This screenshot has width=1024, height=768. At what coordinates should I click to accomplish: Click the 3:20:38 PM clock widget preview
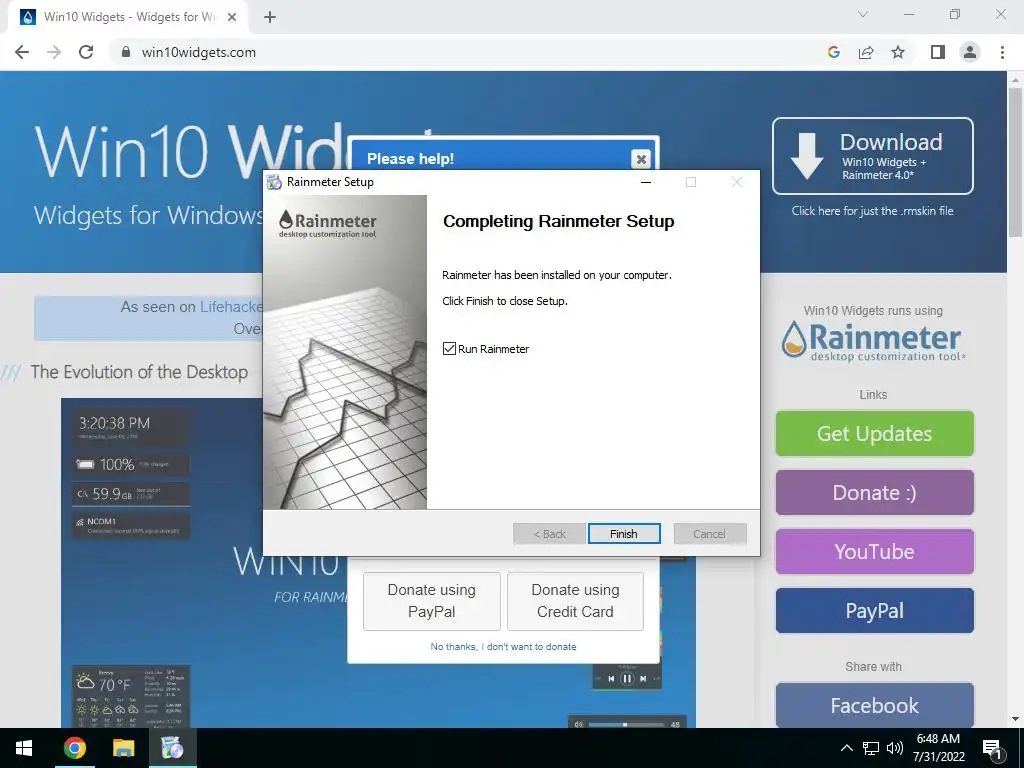(131, 428)
